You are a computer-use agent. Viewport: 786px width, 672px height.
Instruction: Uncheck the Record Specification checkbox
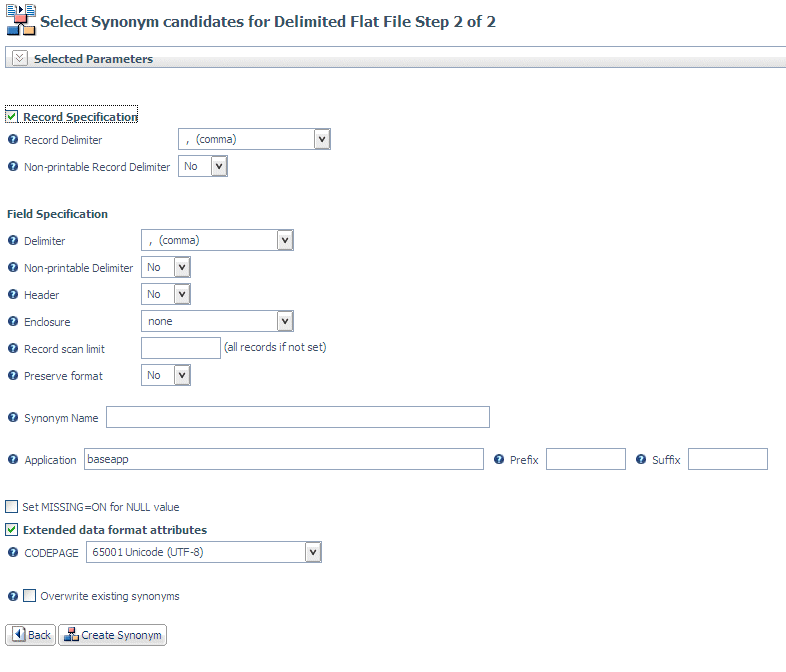tap(12, 116)
